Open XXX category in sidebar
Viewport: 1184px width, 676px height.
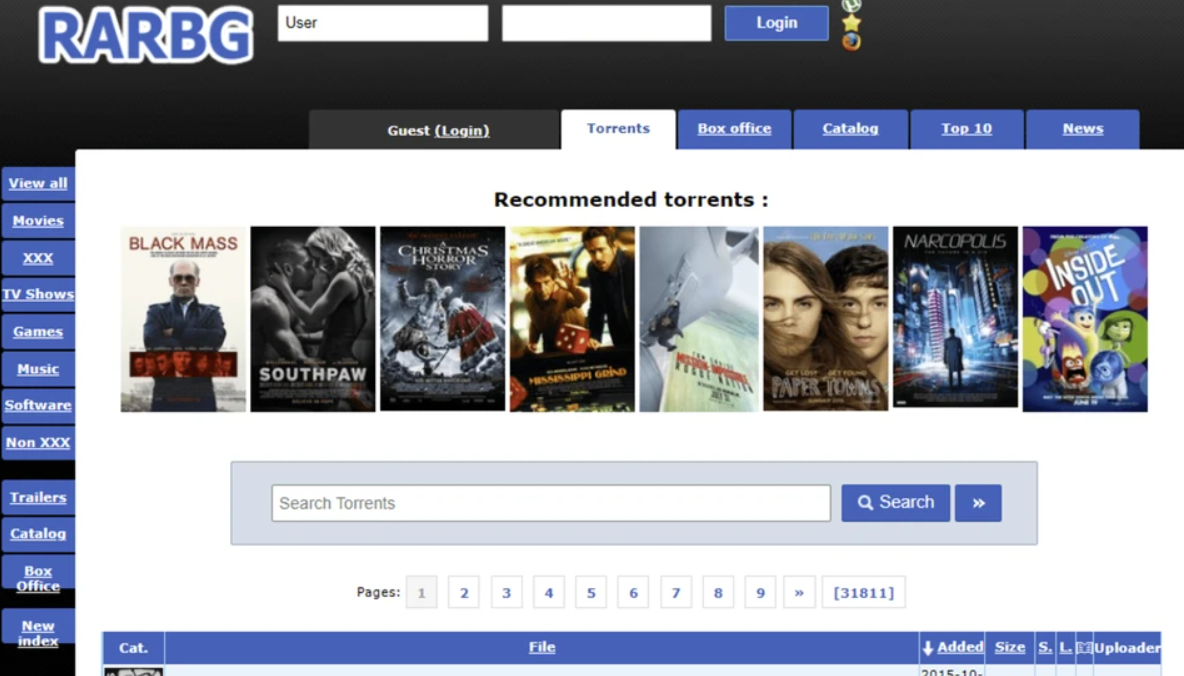coord(38,258)
